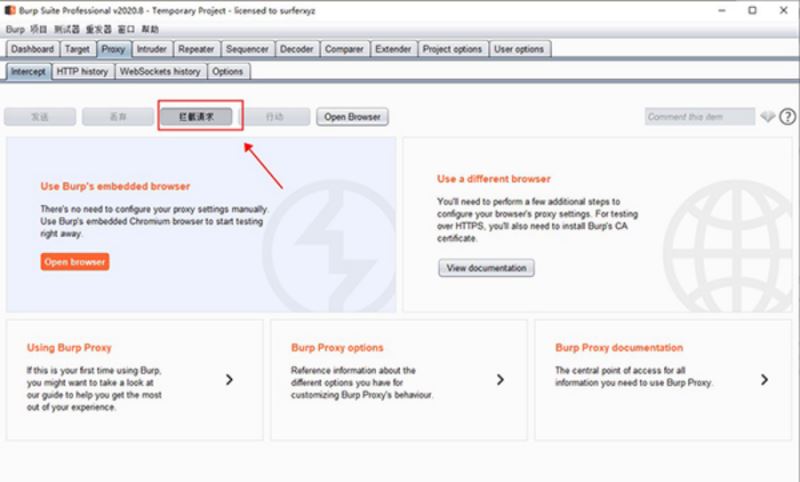Open the Comparer tab
Screen dimensions: 800x482
[x=344, y=49]
